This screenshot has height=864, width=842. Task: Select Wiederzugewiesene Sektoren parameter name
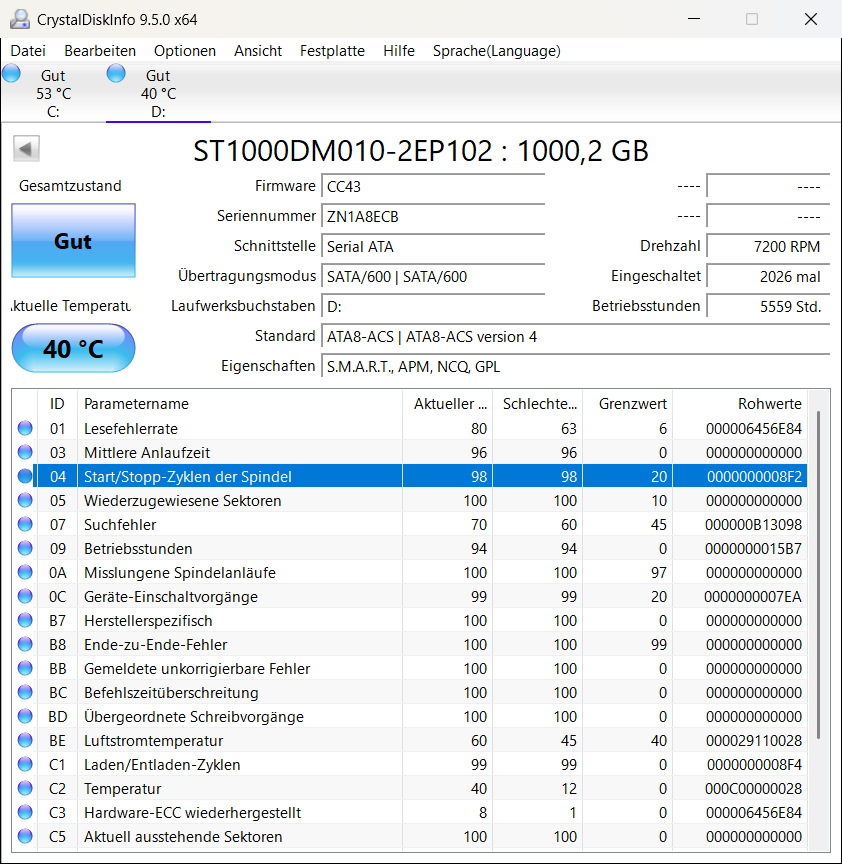click(182, 501)
